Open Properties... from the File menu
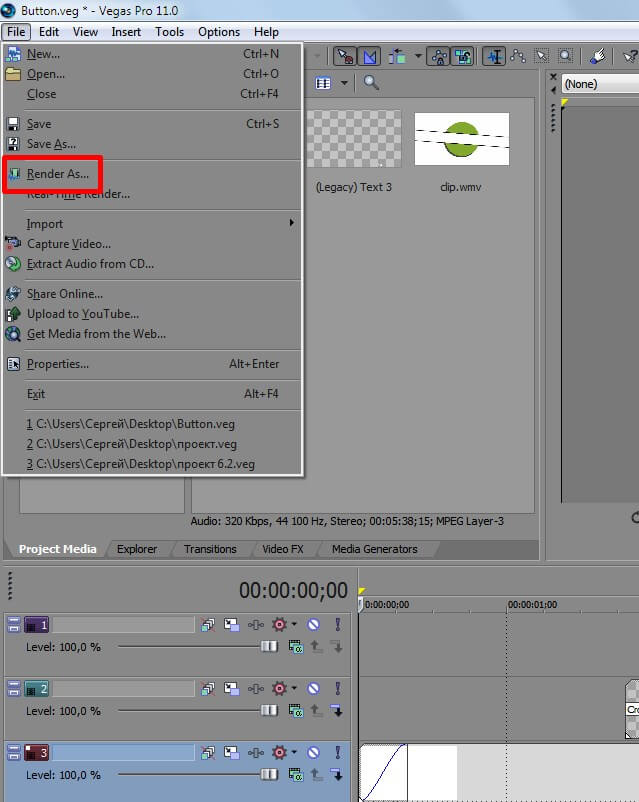The image size is (639, 802). click(152, 364)
